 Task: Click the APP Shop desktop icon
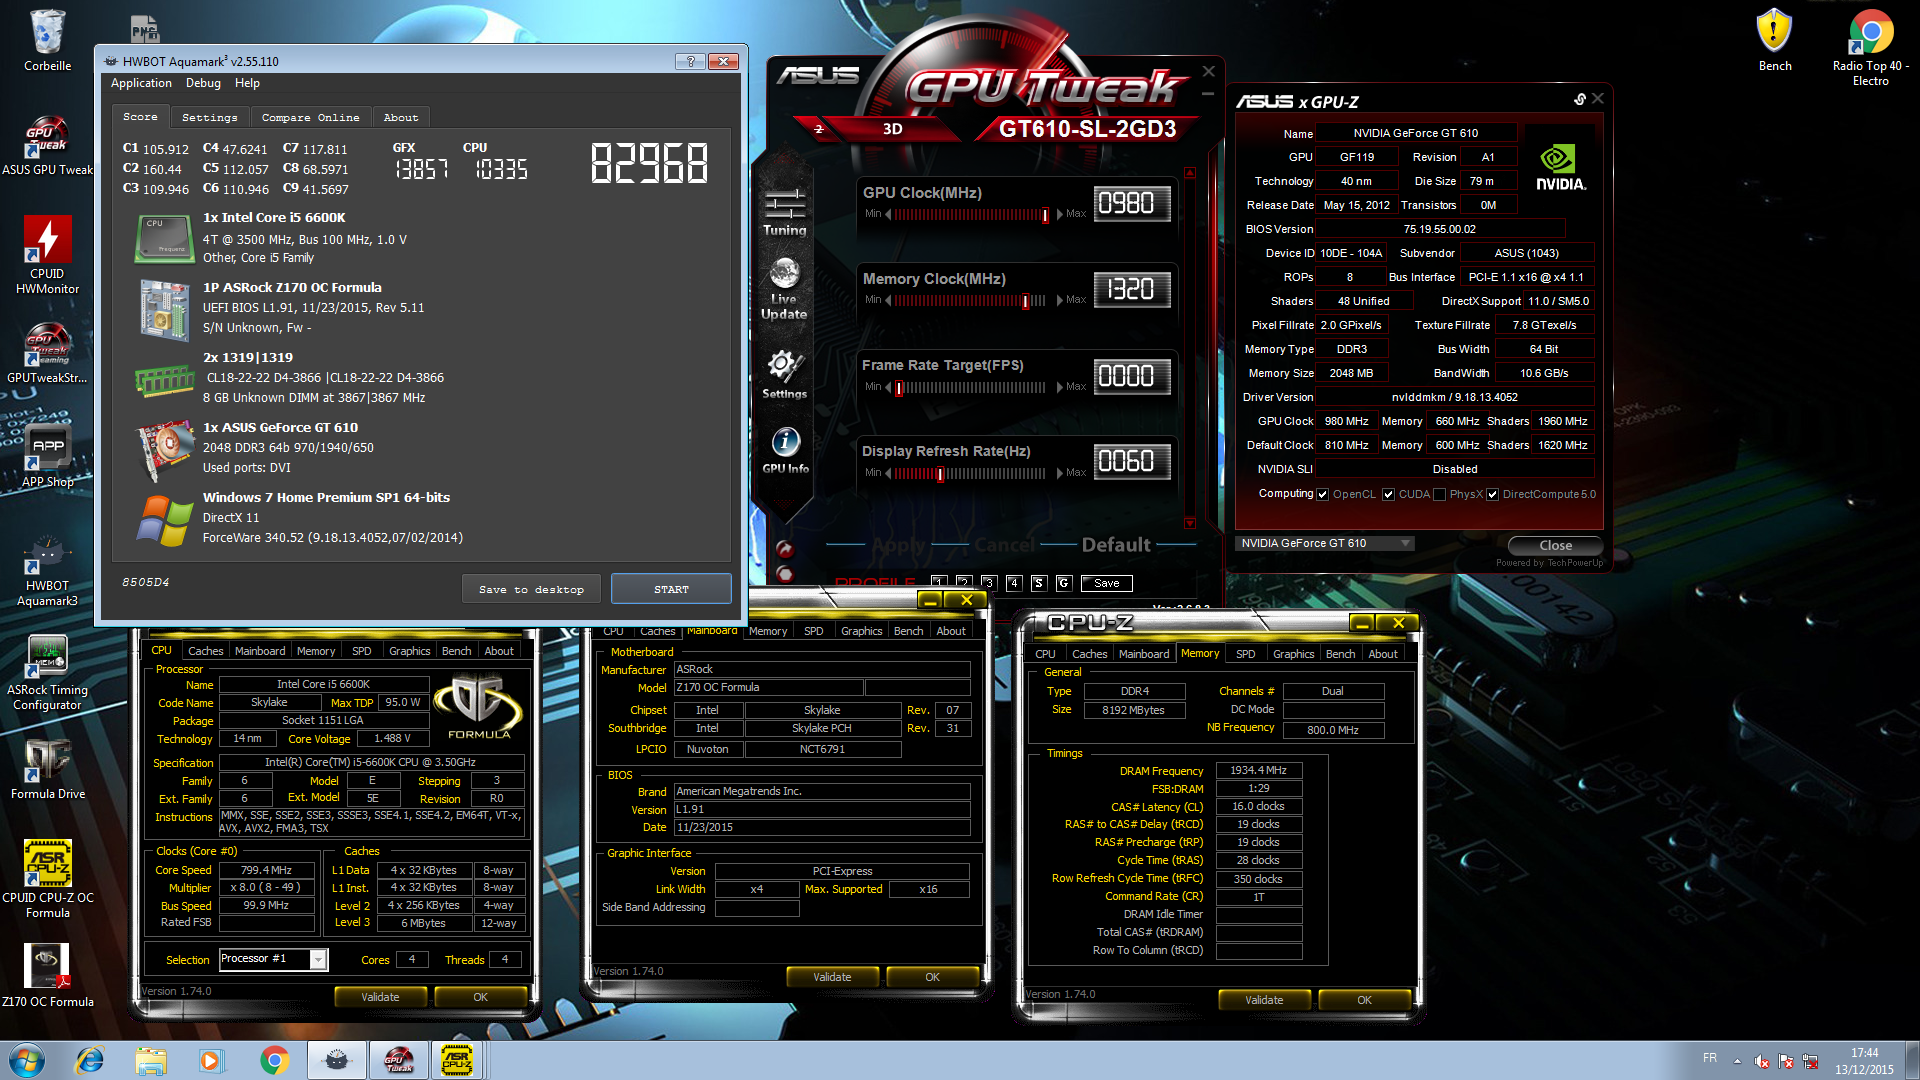point(47,458)
